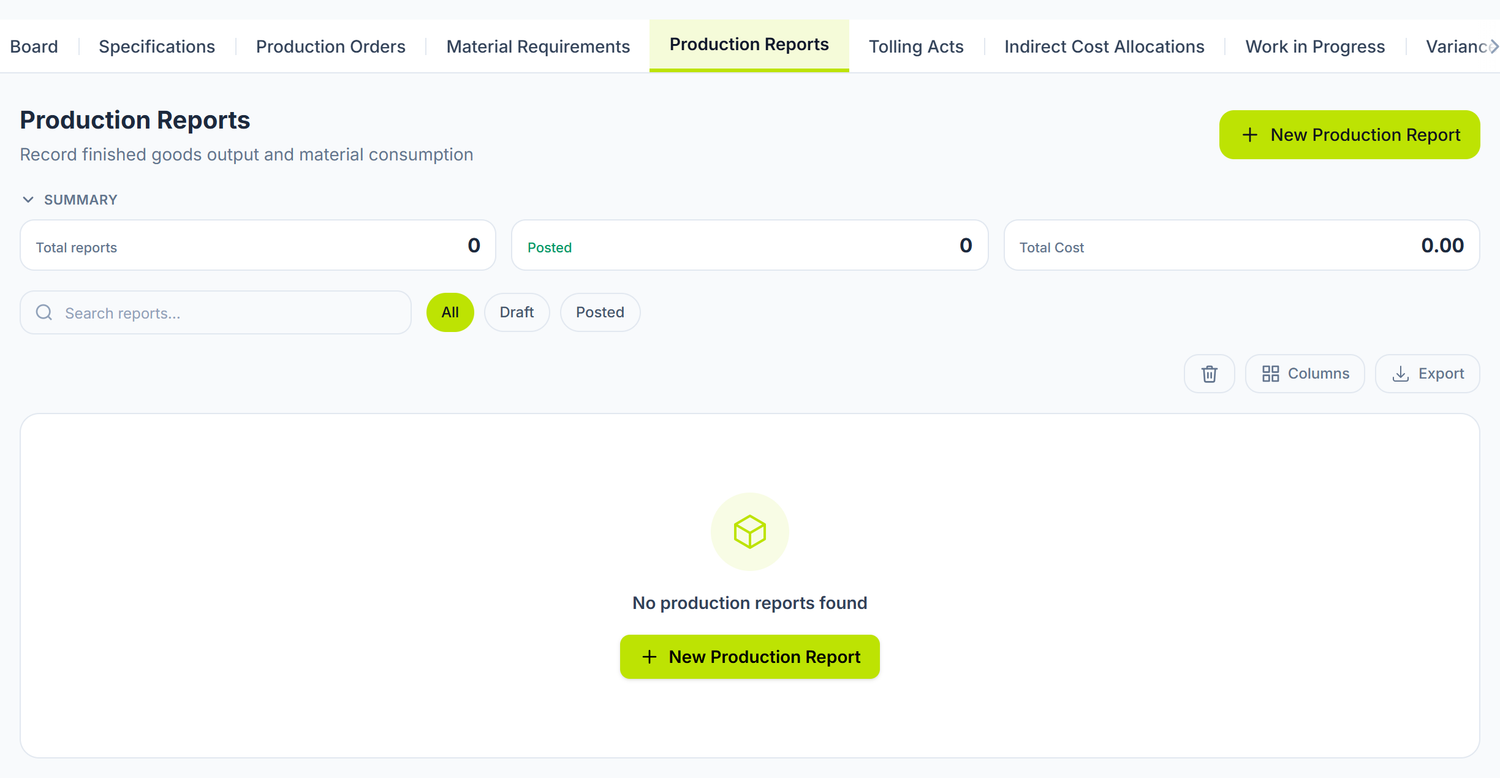1500x778 pixels.
Task: Click New Production Report in the empty list
Action: 750,657
